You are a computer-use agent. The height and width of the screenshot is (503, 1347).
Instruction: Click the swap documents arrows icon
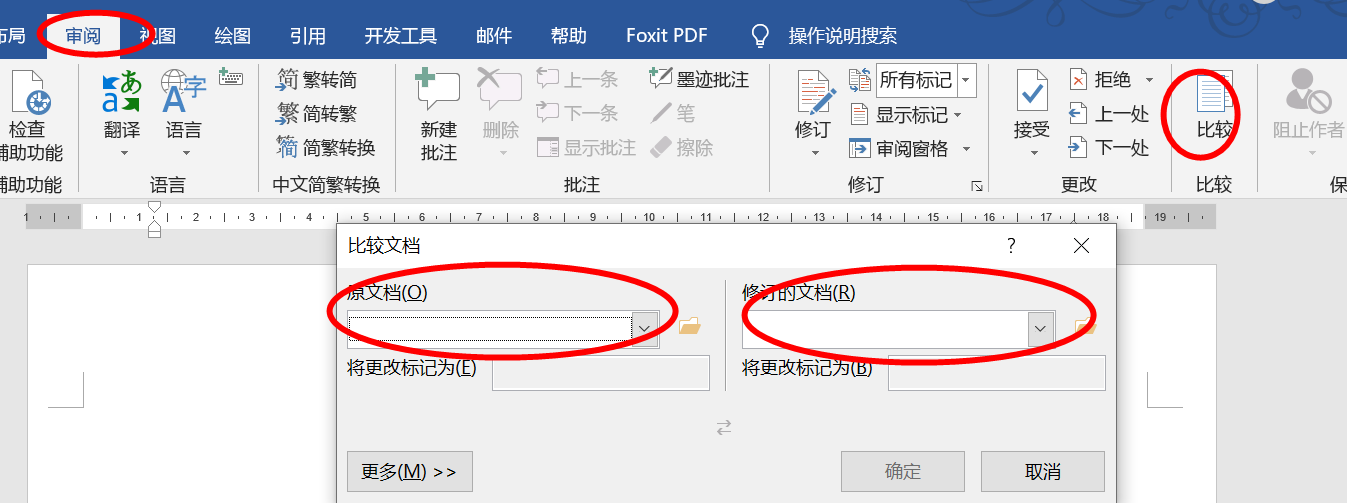click(724, 427)
